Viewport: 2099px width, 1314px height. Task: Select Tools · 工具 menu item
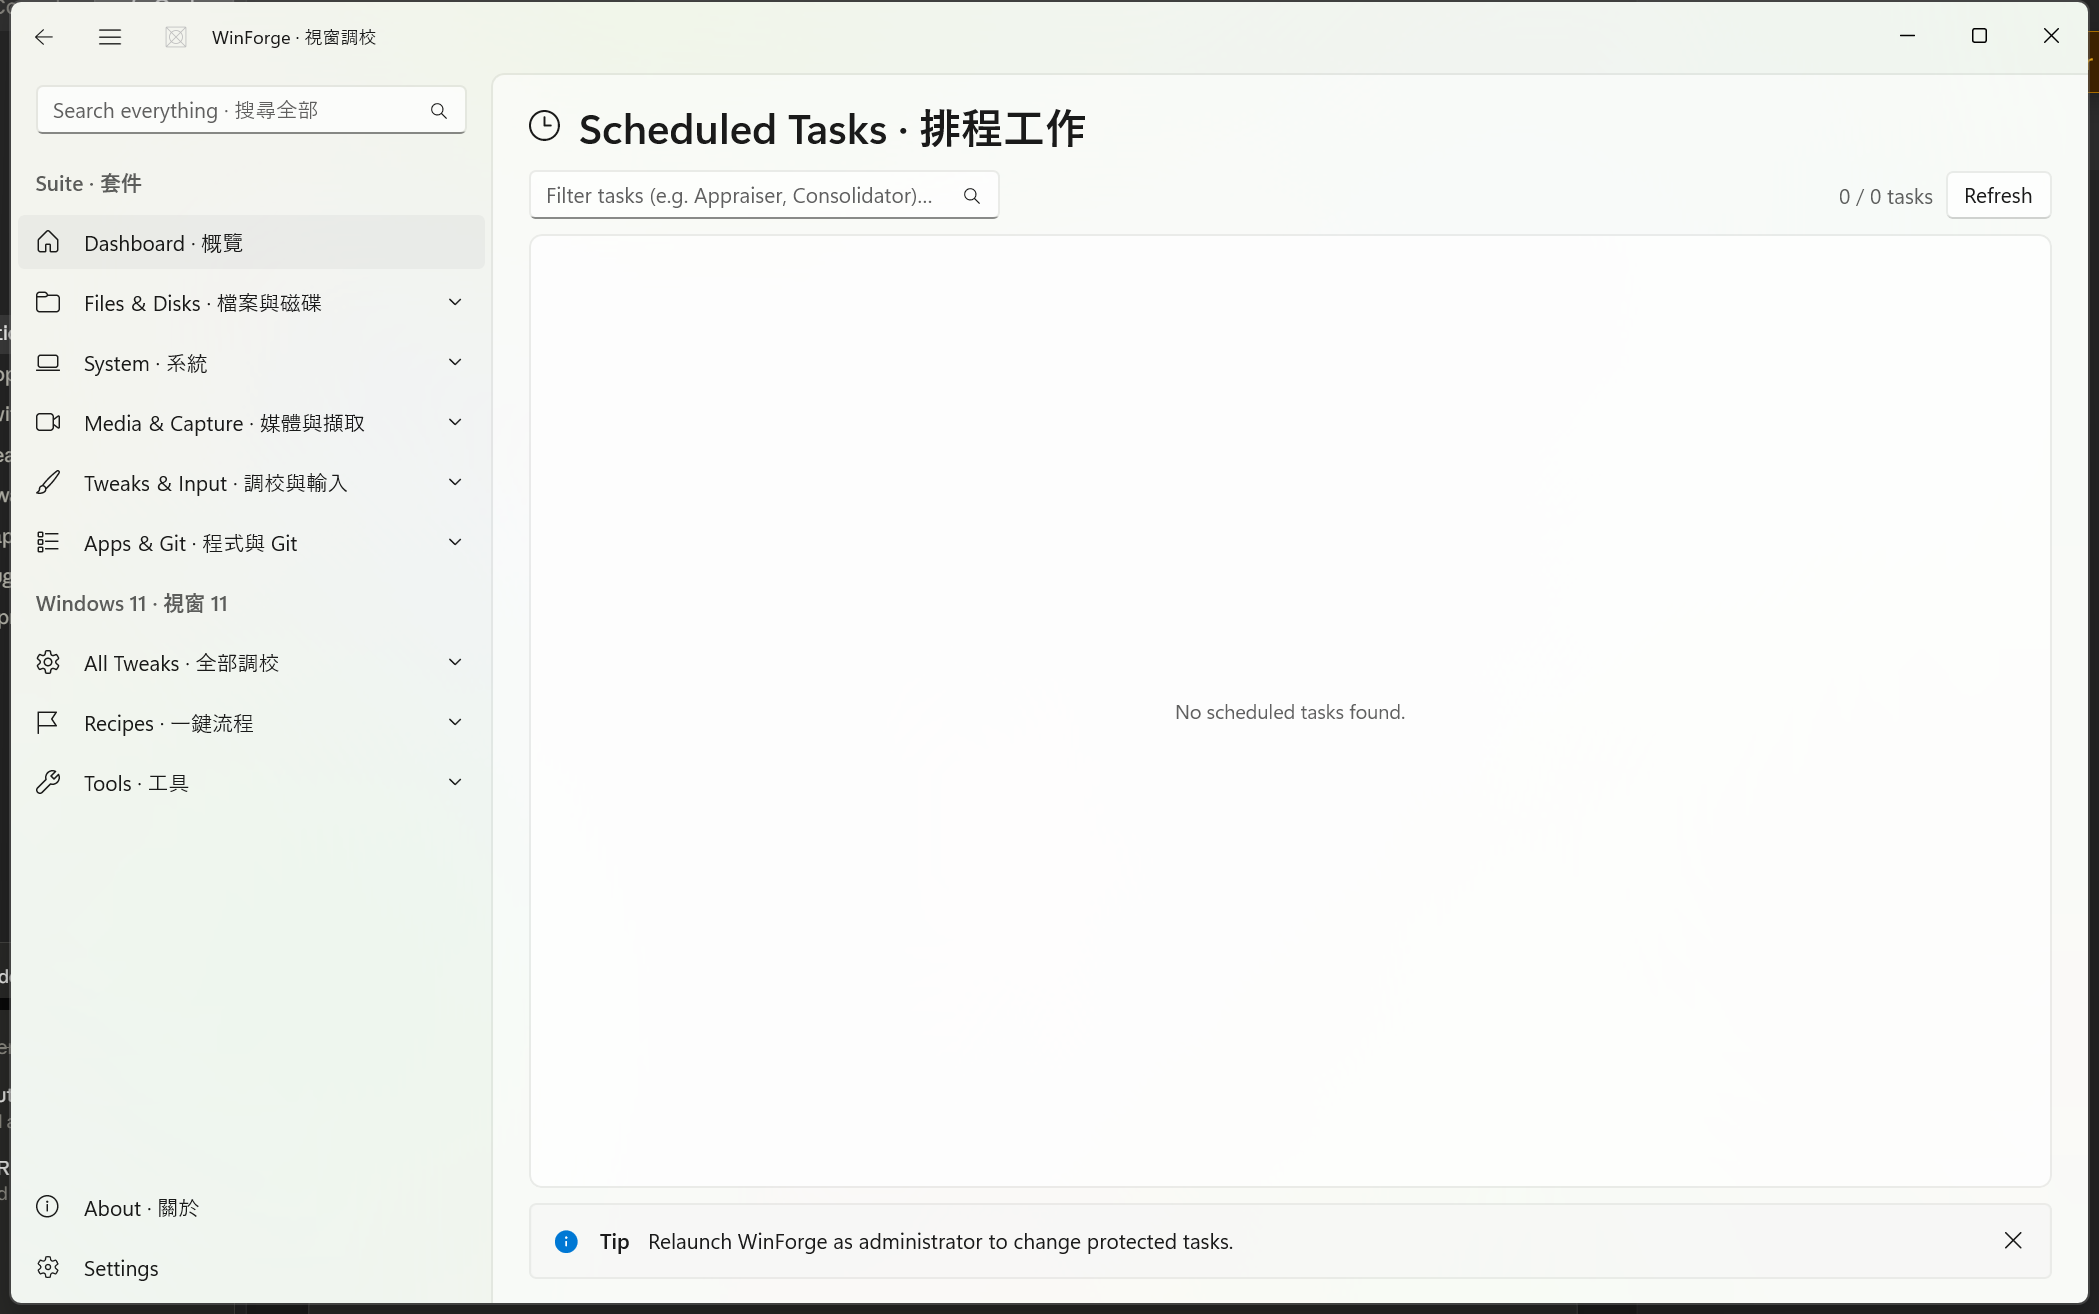click(251, 782)
